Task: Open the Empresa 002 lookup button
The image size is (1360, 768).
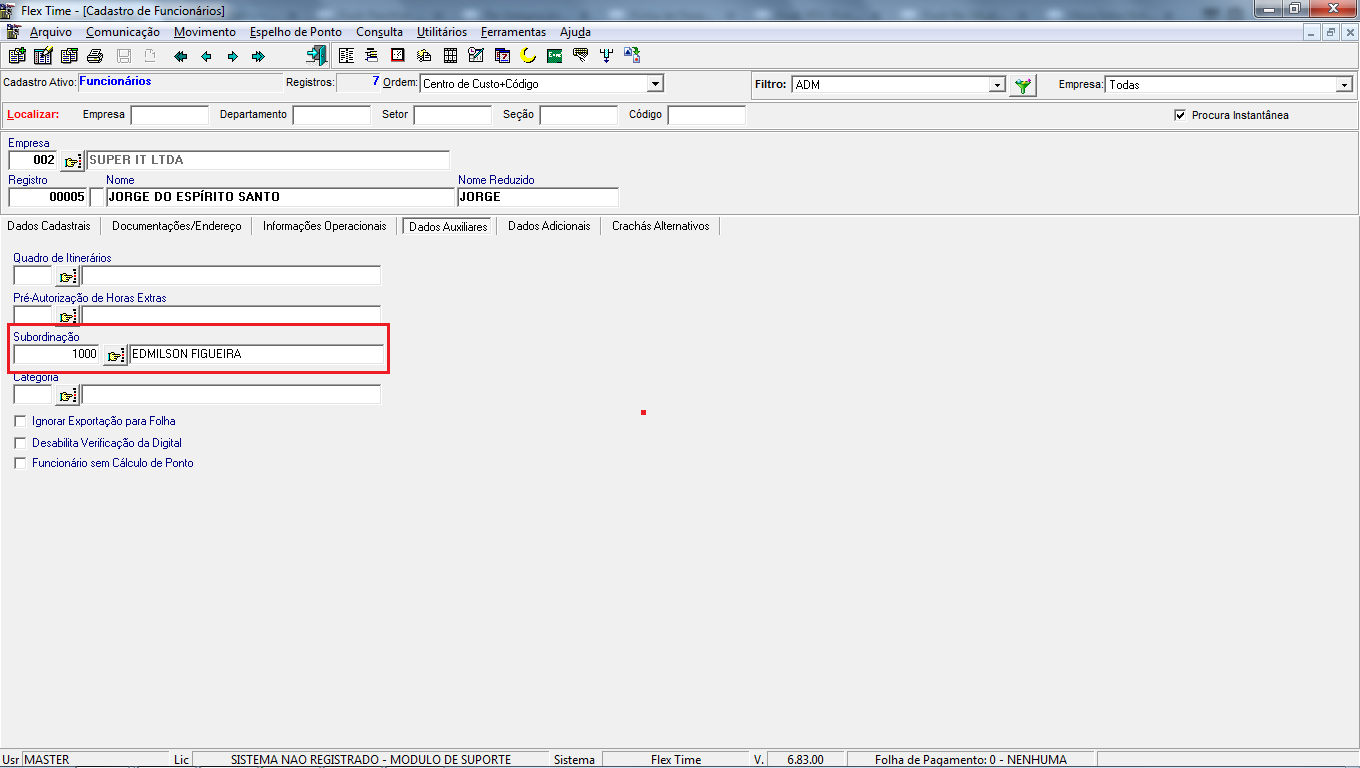Action: pyautogui.click(x=73, y=160)
